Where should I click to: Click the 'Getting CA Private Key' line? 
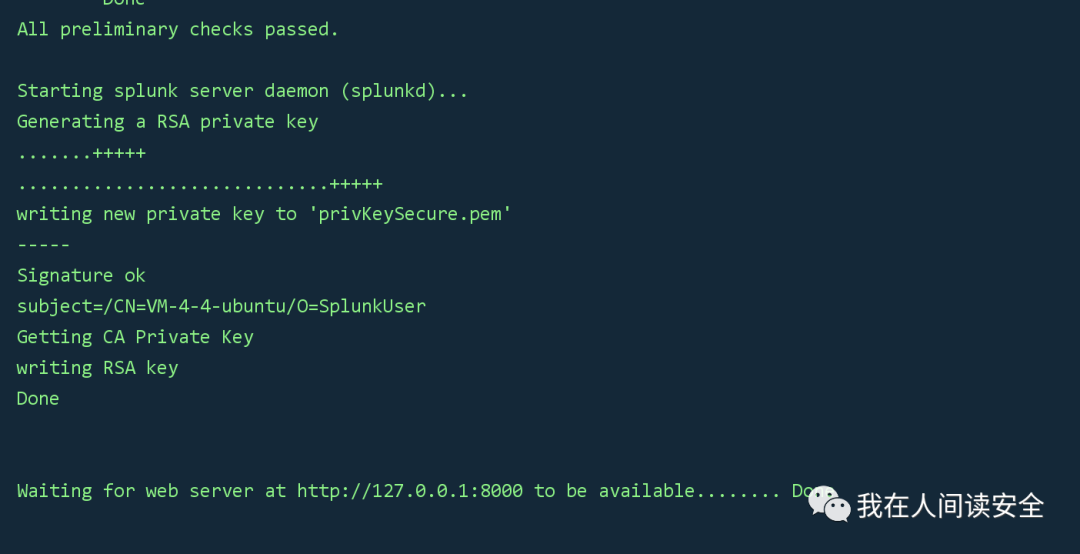tap(135, 337)
